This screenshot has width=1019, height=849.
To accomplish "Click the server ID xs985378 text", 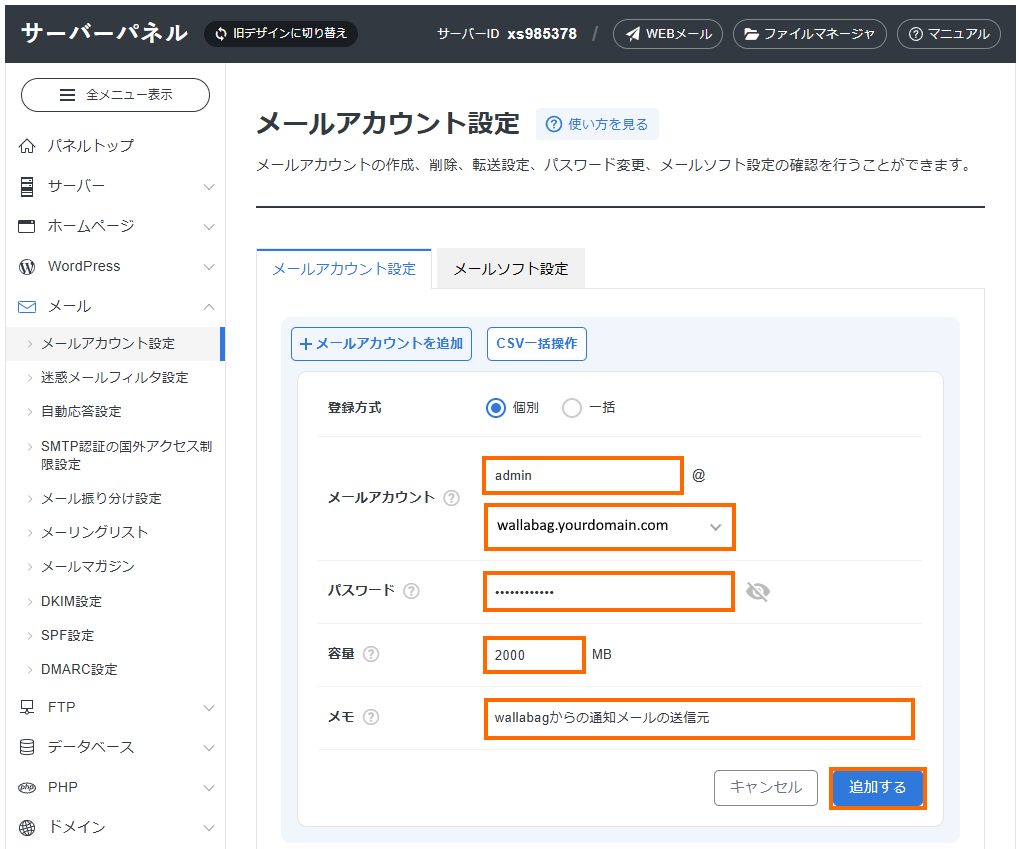I will click(542, 34).
